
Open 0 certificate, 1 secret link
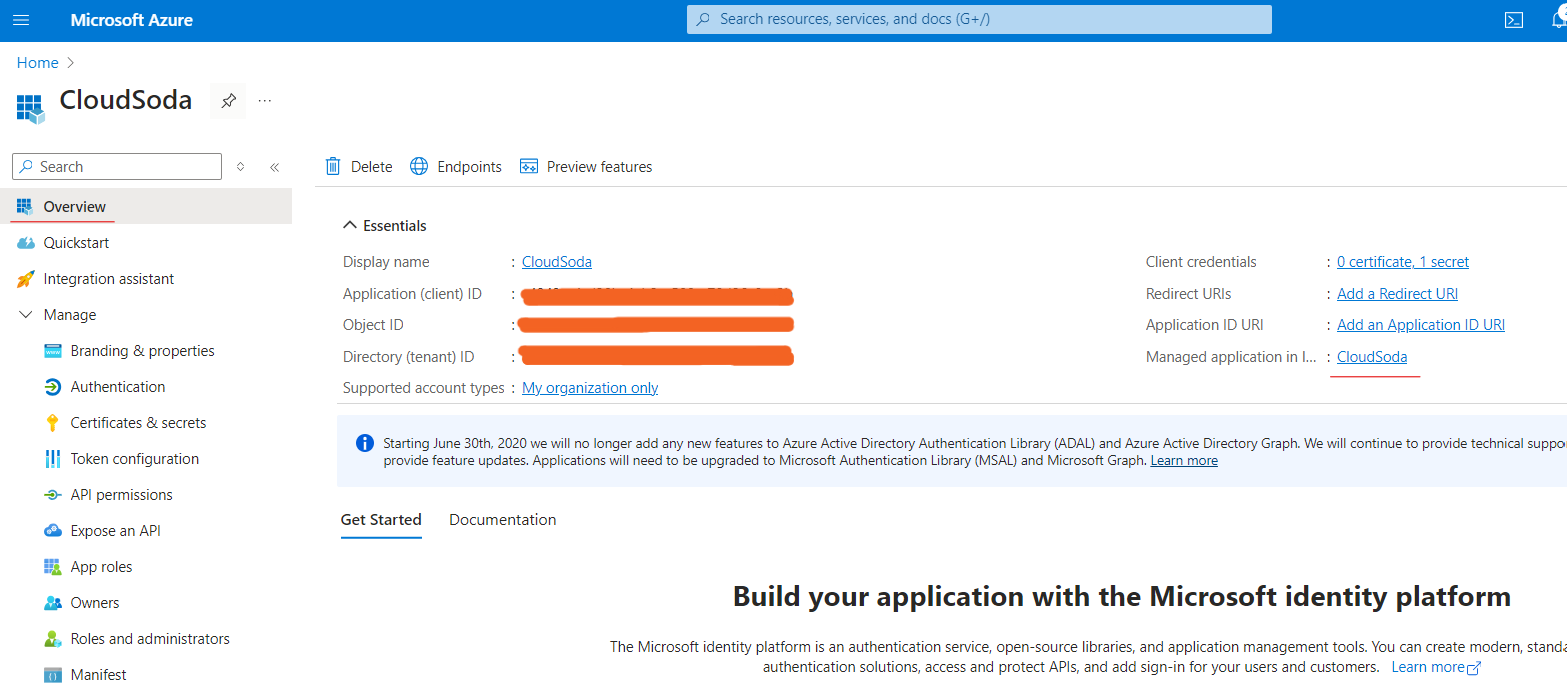coord(1403,262)
